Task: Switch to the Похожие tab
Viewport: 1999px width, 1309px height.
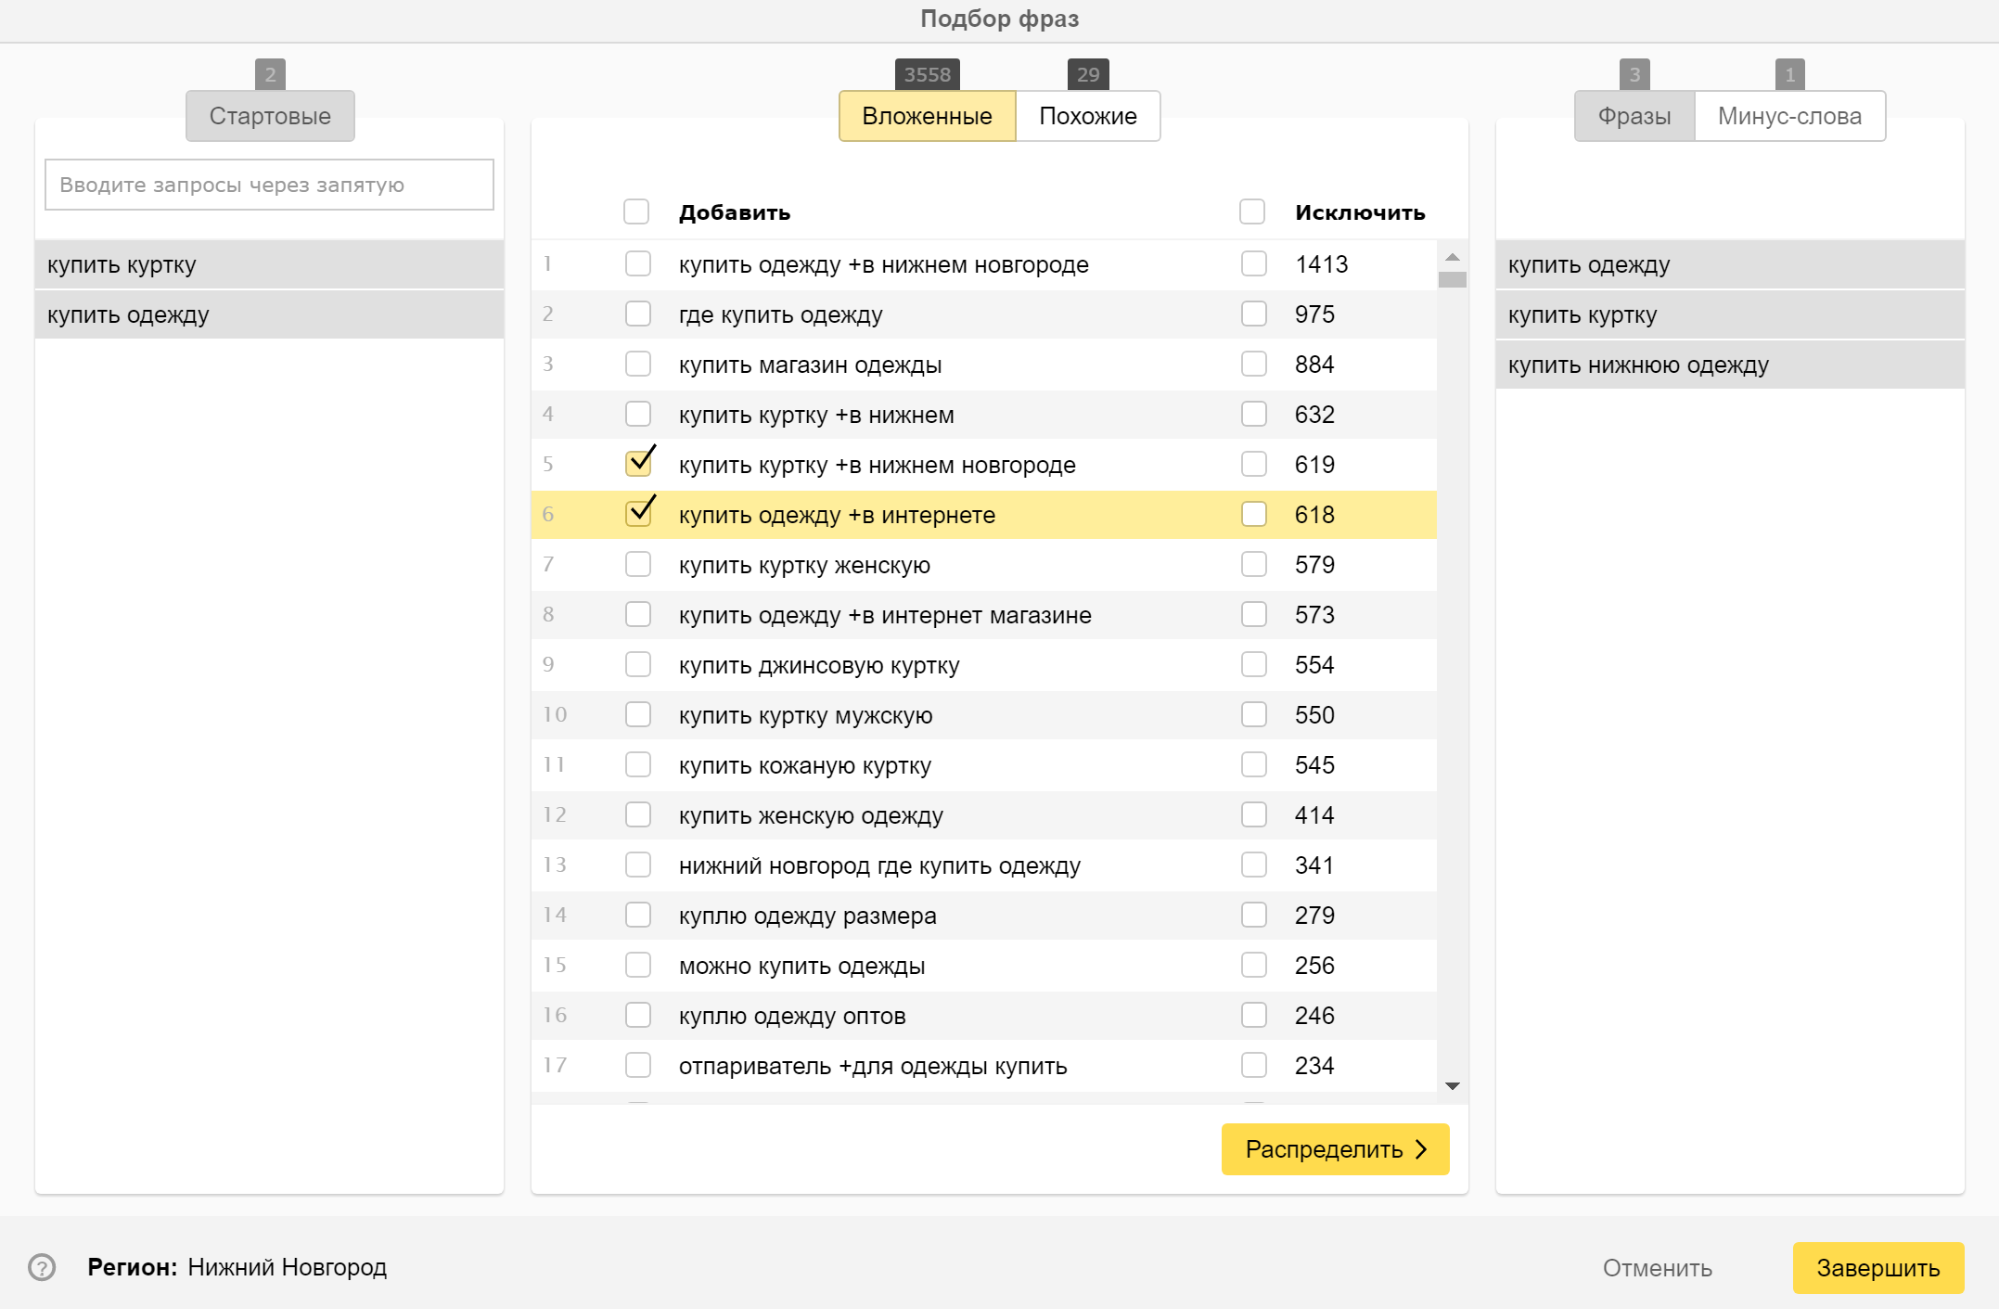Action: tap(1087, 116)
